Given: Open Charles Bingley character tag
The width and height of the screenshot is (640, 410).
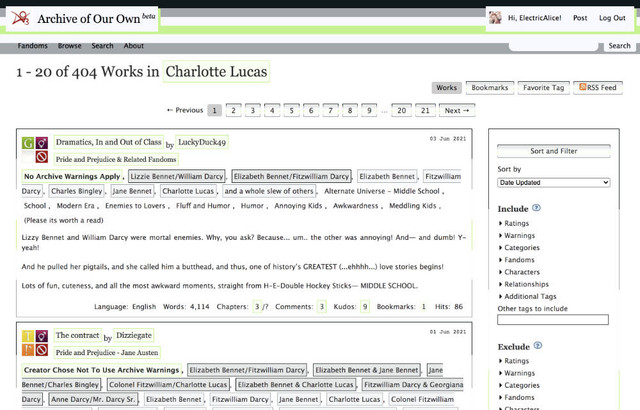Looking at the screenshot, I should point(77,191).
